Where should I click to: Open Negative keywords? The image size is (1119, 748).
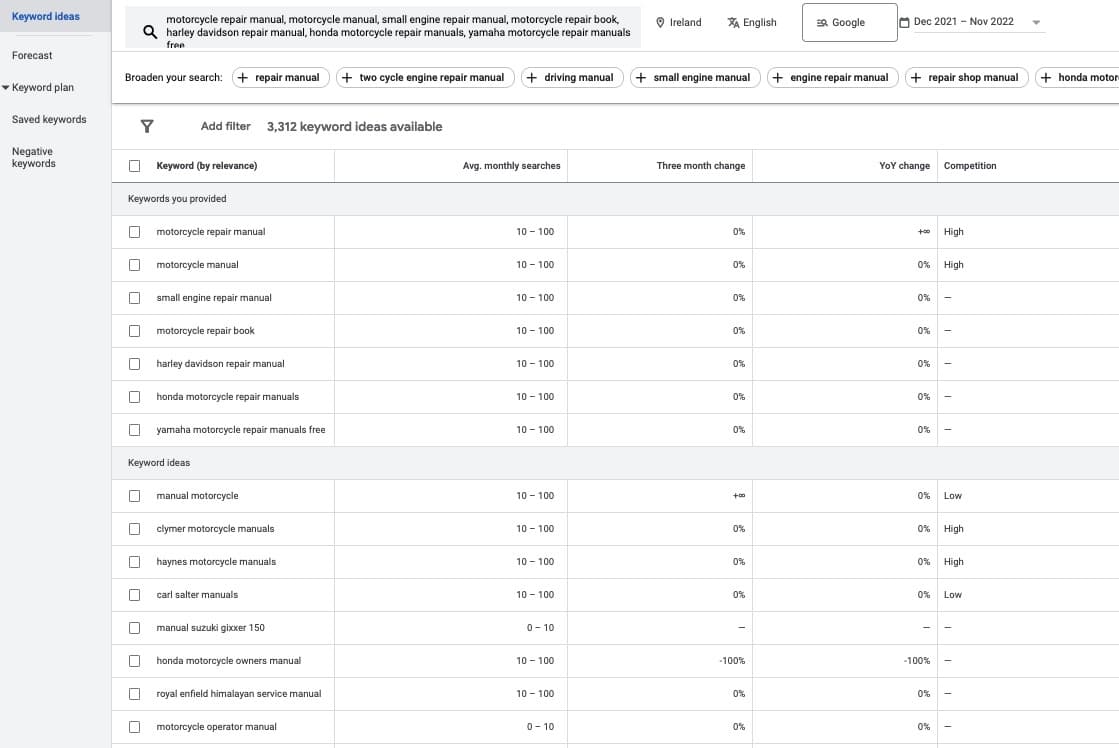point(33,157)
